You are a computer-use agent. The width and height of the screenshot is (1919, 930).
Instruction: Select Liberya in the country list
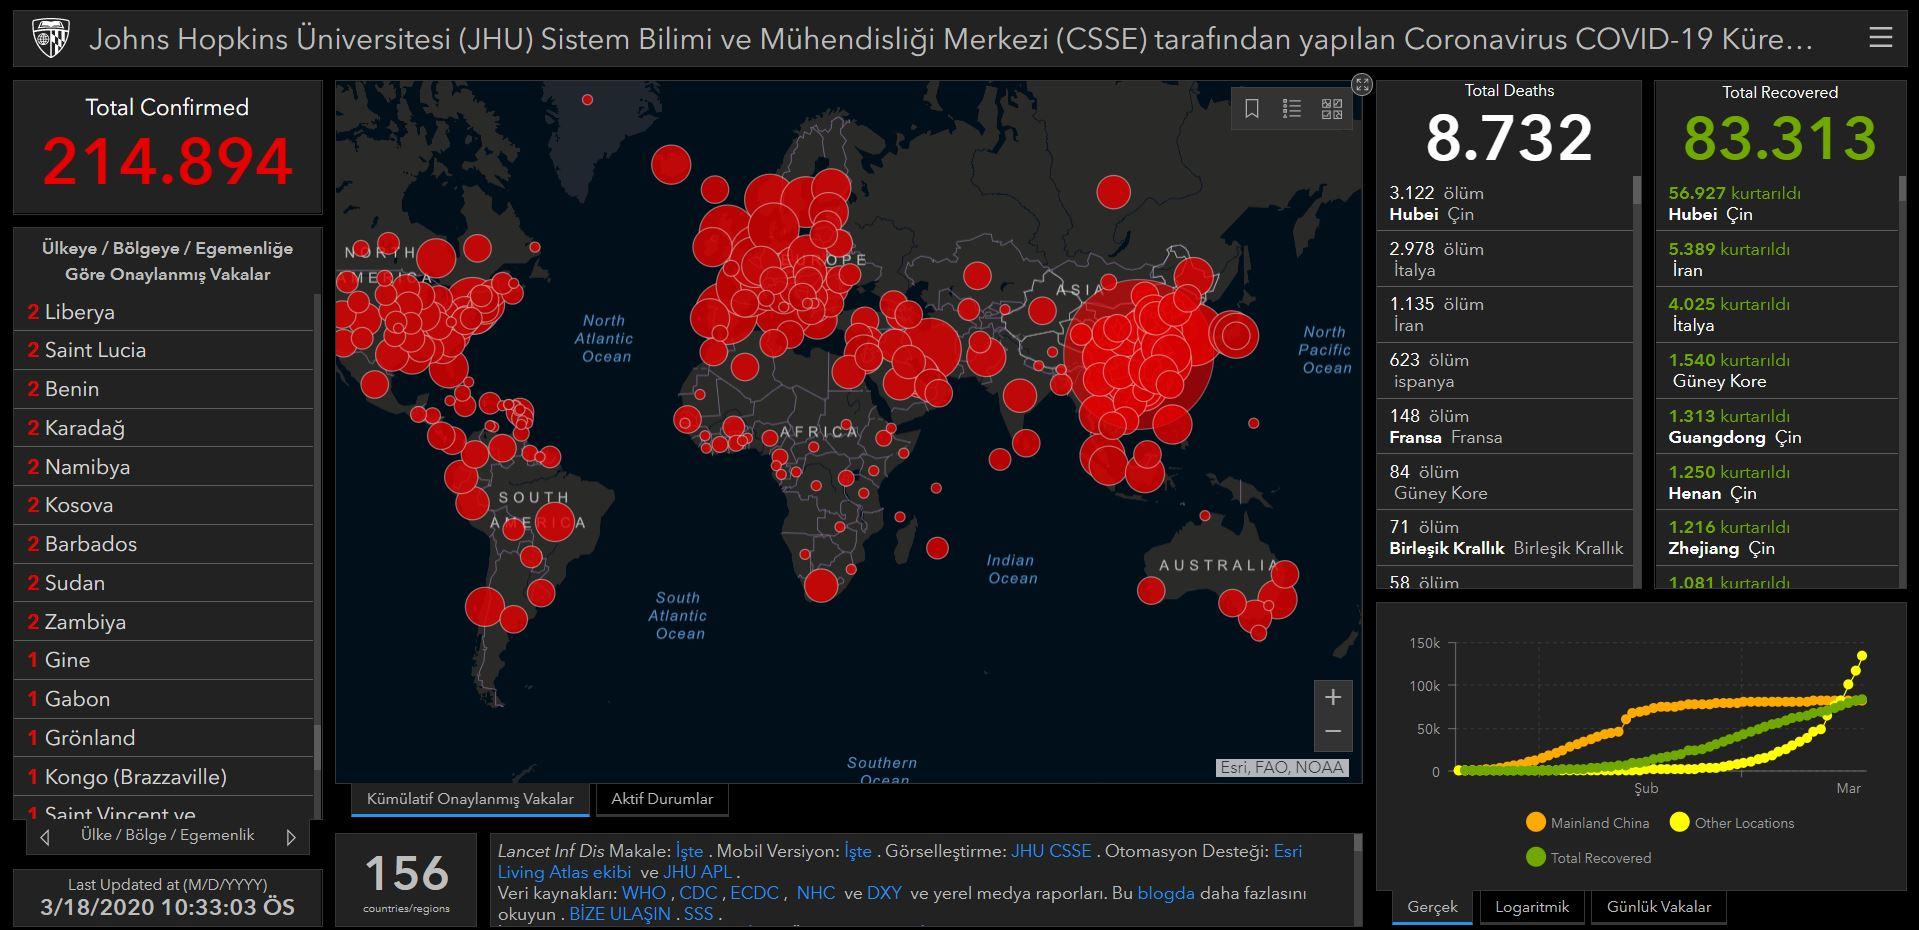164,312
